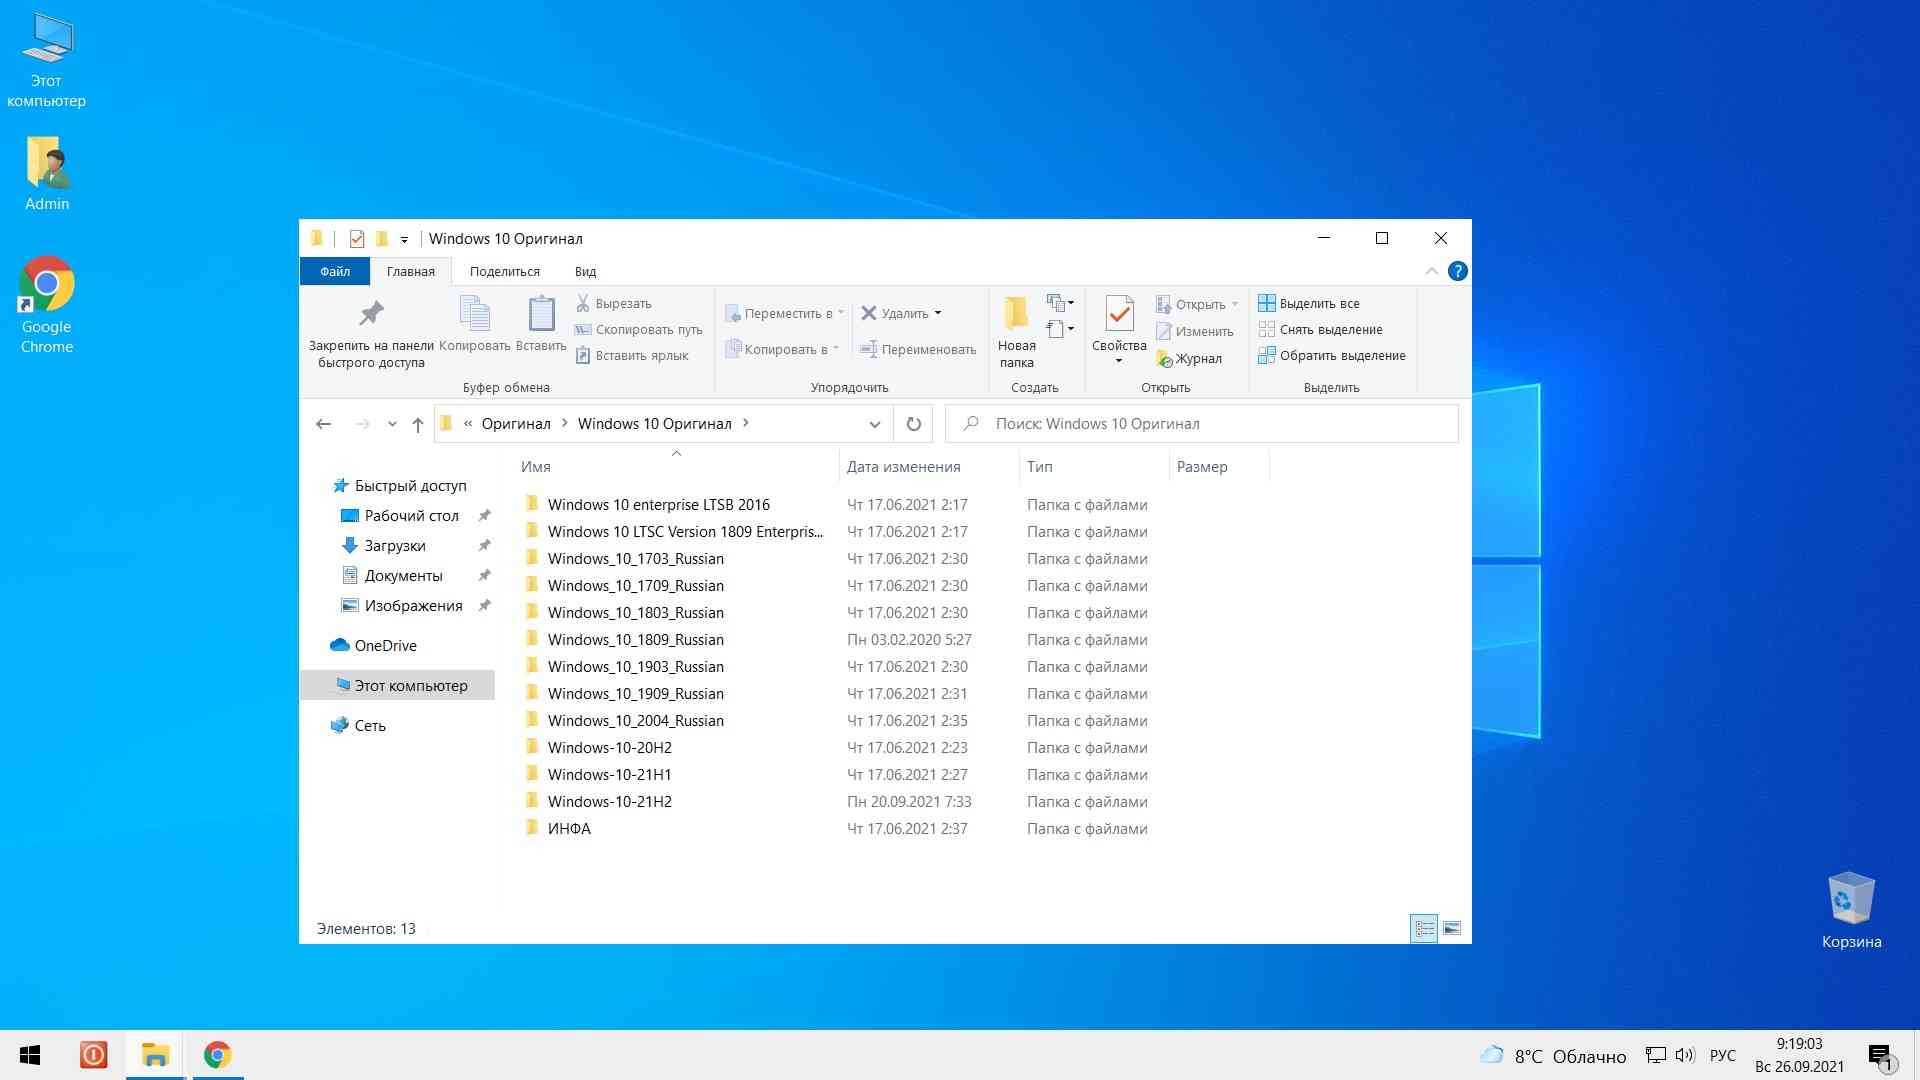Create Новая папка
1920x1080 pixels.
click(x=1017, y=332)
